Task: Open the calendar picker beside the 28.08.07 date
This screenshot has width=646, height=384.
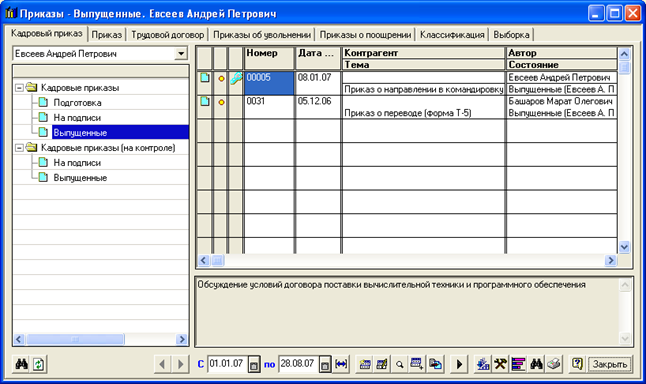Action: [325, 365]
